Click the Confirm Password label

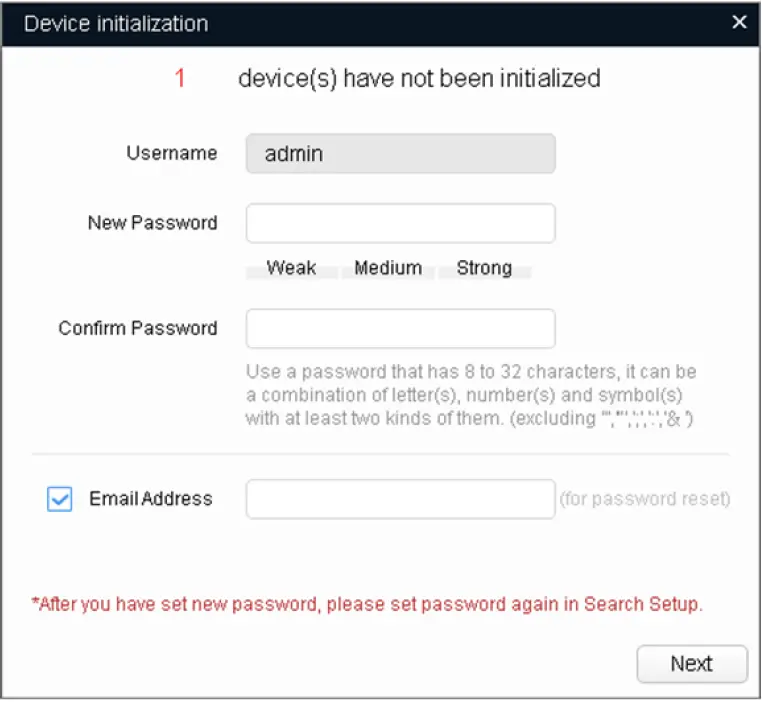(138, 328)
